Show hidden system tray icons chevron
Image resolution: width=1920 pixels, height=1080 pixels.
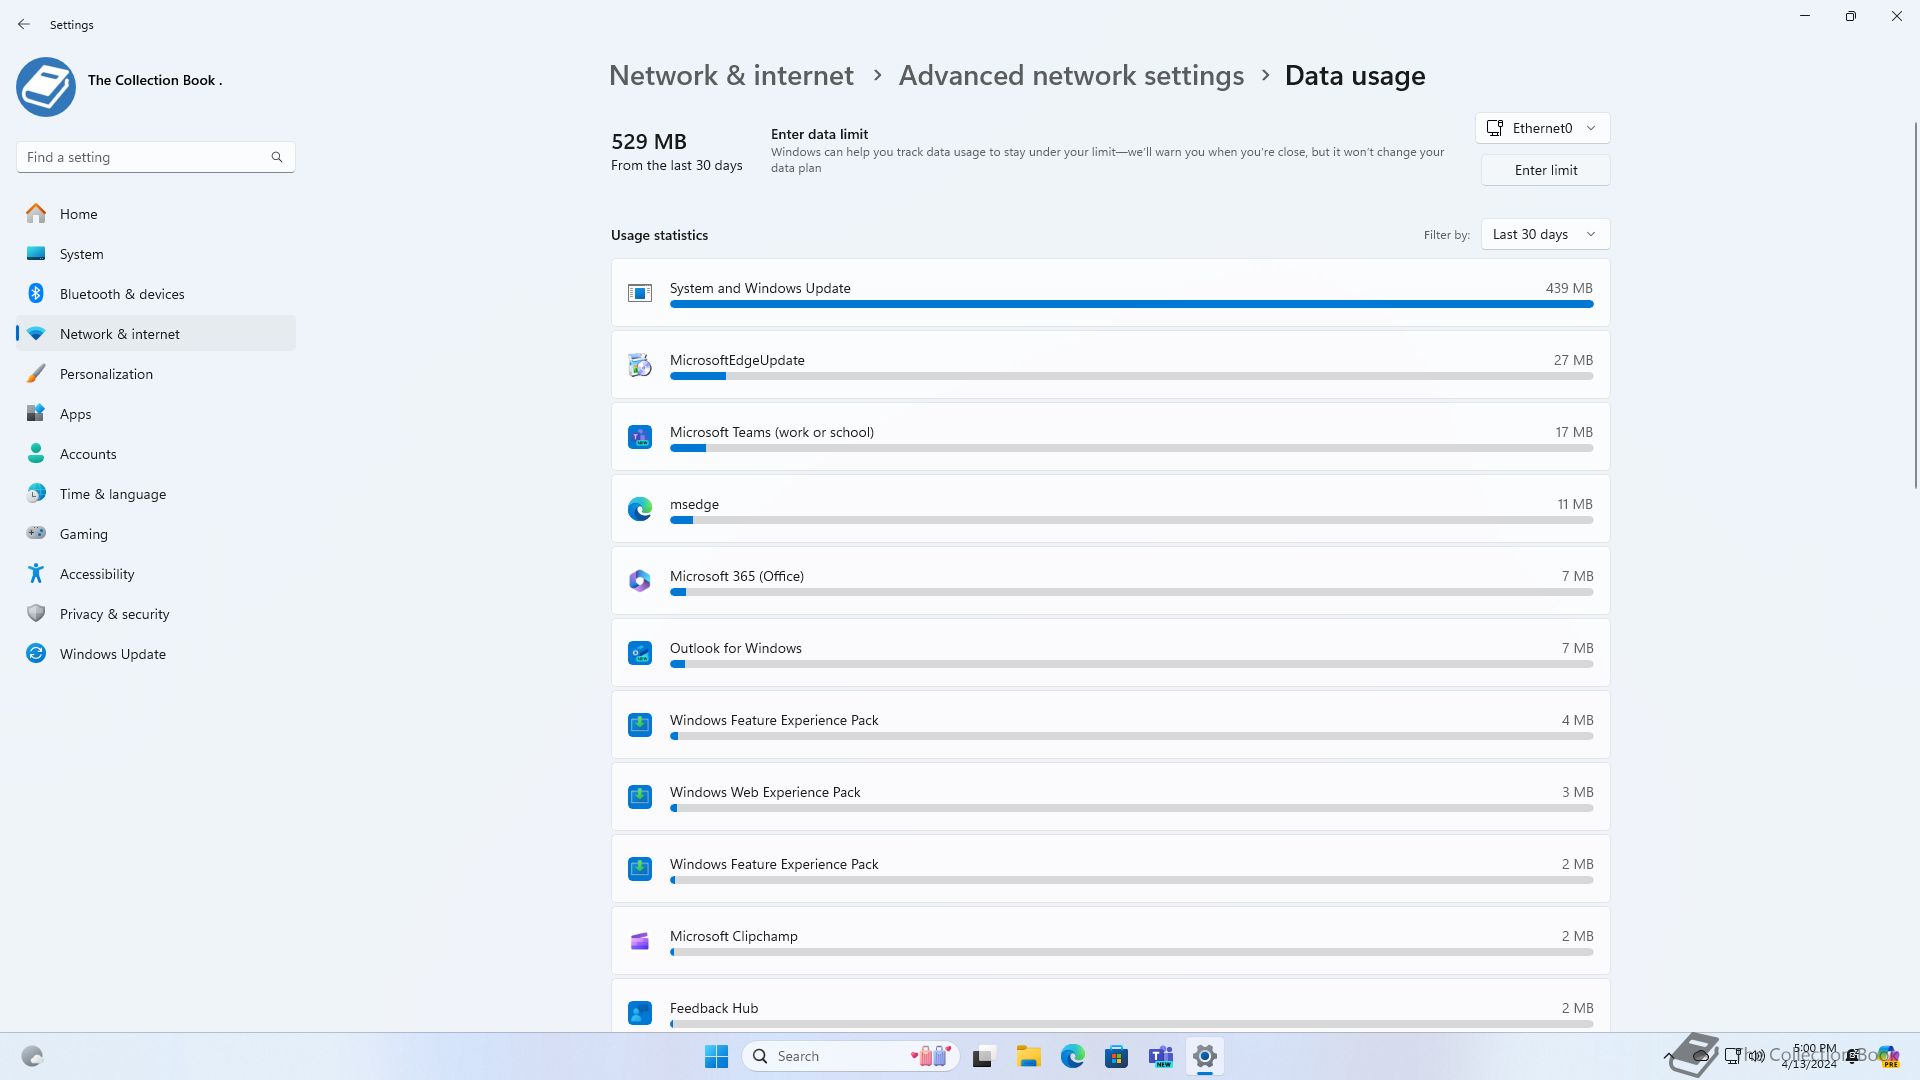point(1668,1056)
